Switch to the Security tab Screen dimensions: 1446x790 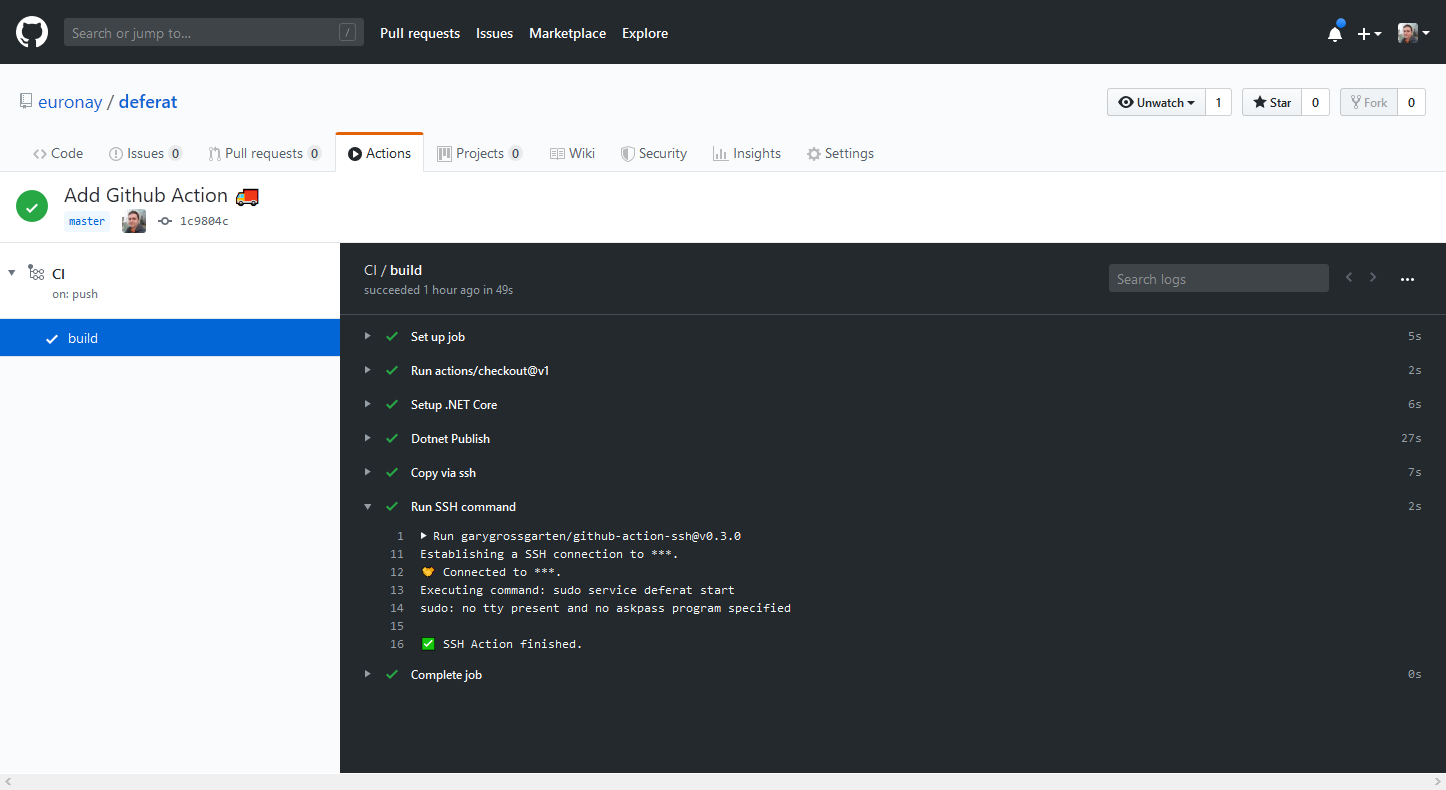653,153
